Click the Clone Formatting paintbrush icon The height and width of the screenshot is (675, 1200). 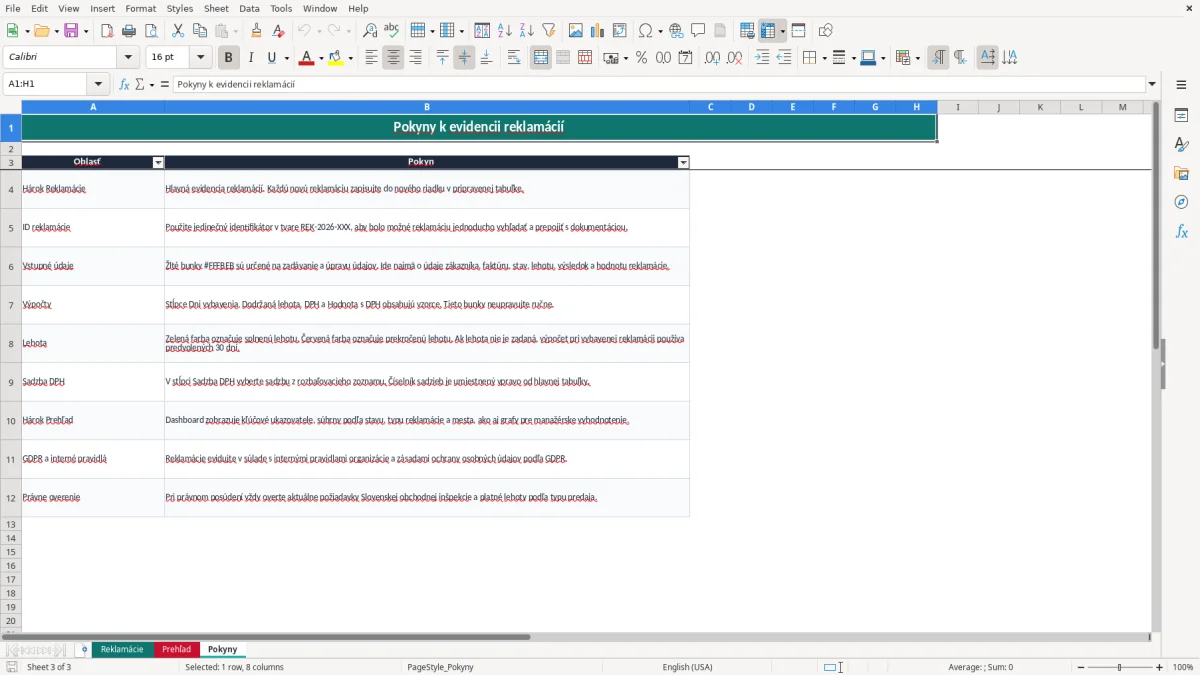click(256, 31)
